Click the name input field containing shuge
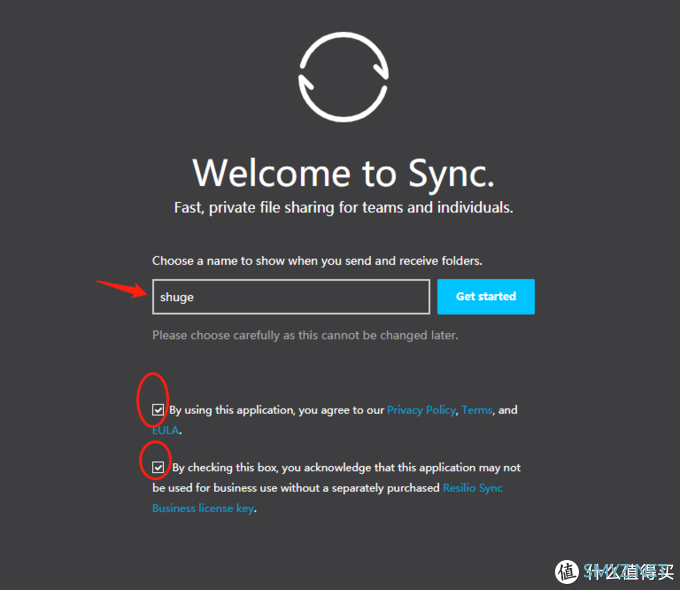680x590 pixels. coord(291,297)
